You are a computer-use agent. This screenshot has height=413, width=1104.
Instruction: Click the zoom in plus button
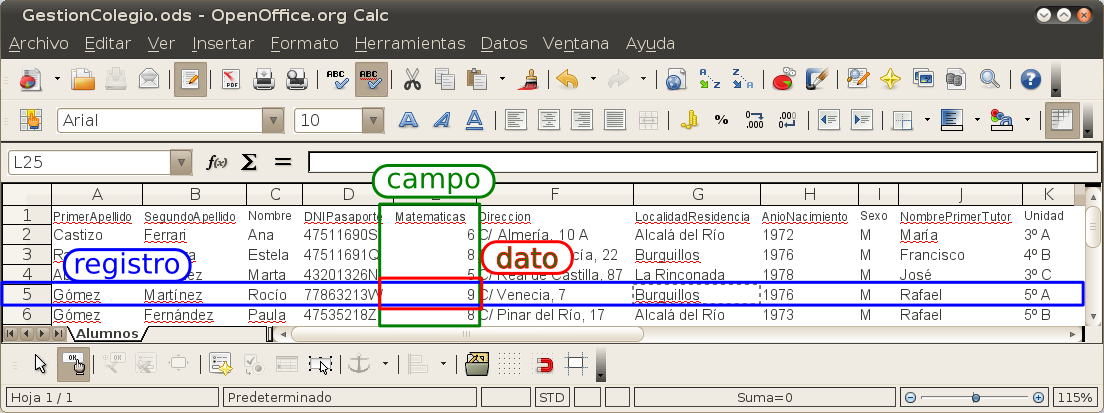click(x=1039, y=398)
